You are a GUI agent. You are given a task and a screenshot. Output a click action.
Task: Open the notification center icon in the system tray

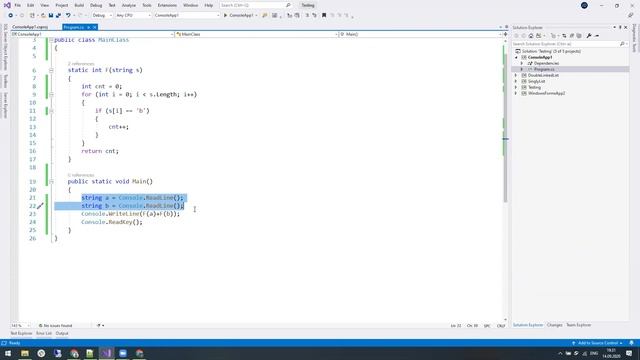629,353
